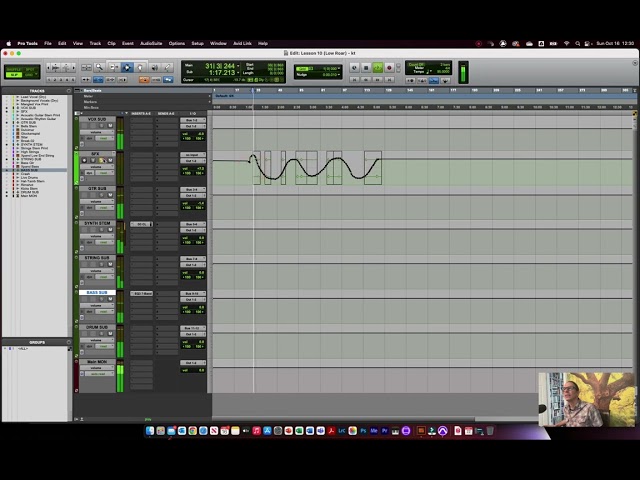
Task: Toggle Tab to Transients button
Action: pyautogui.click(x=86, y=80)
